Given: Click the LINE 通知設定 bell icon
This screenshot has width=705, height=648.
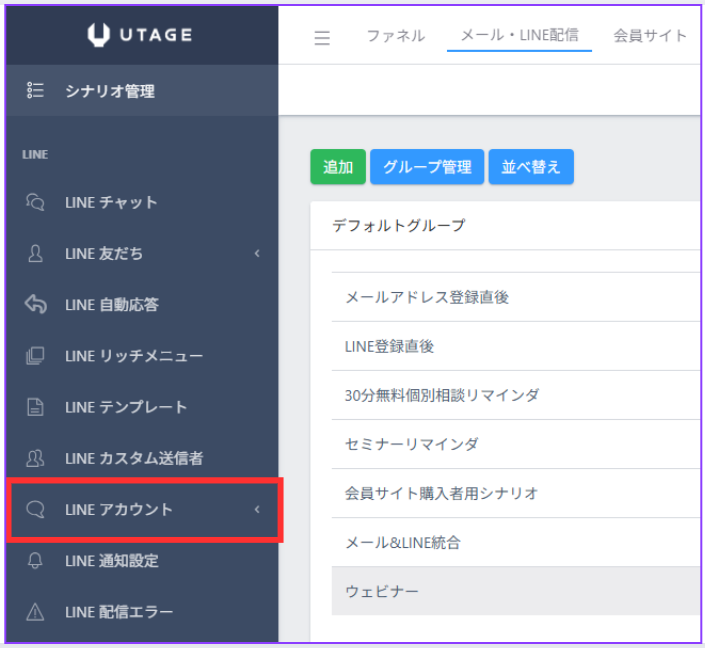Looking at the screenshot, I should point(35,561).
